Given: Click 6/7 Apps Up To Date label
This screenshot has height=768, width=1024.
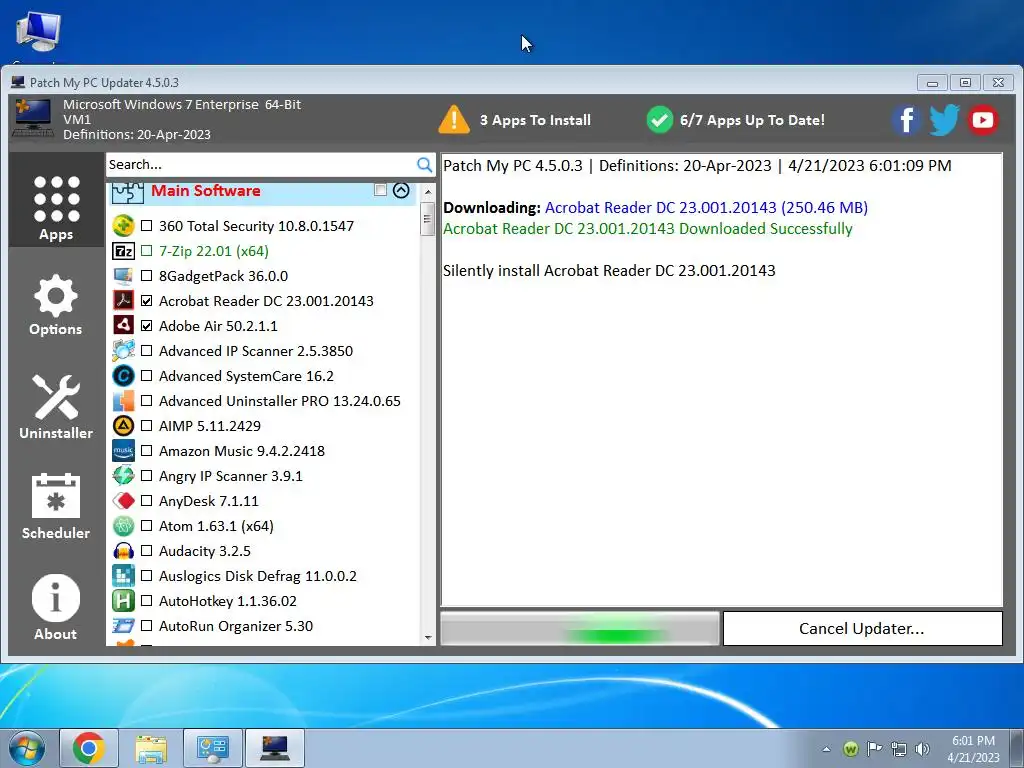Looking at the screenshot, I should tap(752, 120).
